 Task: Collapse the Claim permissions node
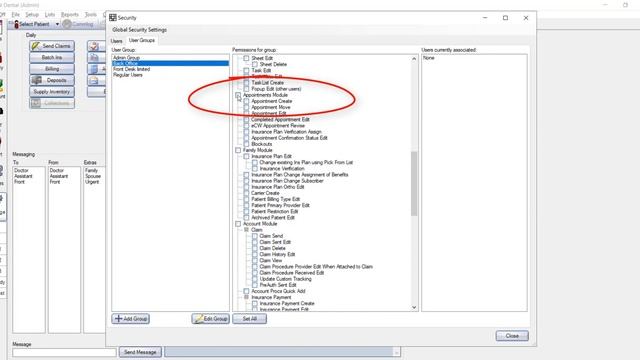coord(247,230)
